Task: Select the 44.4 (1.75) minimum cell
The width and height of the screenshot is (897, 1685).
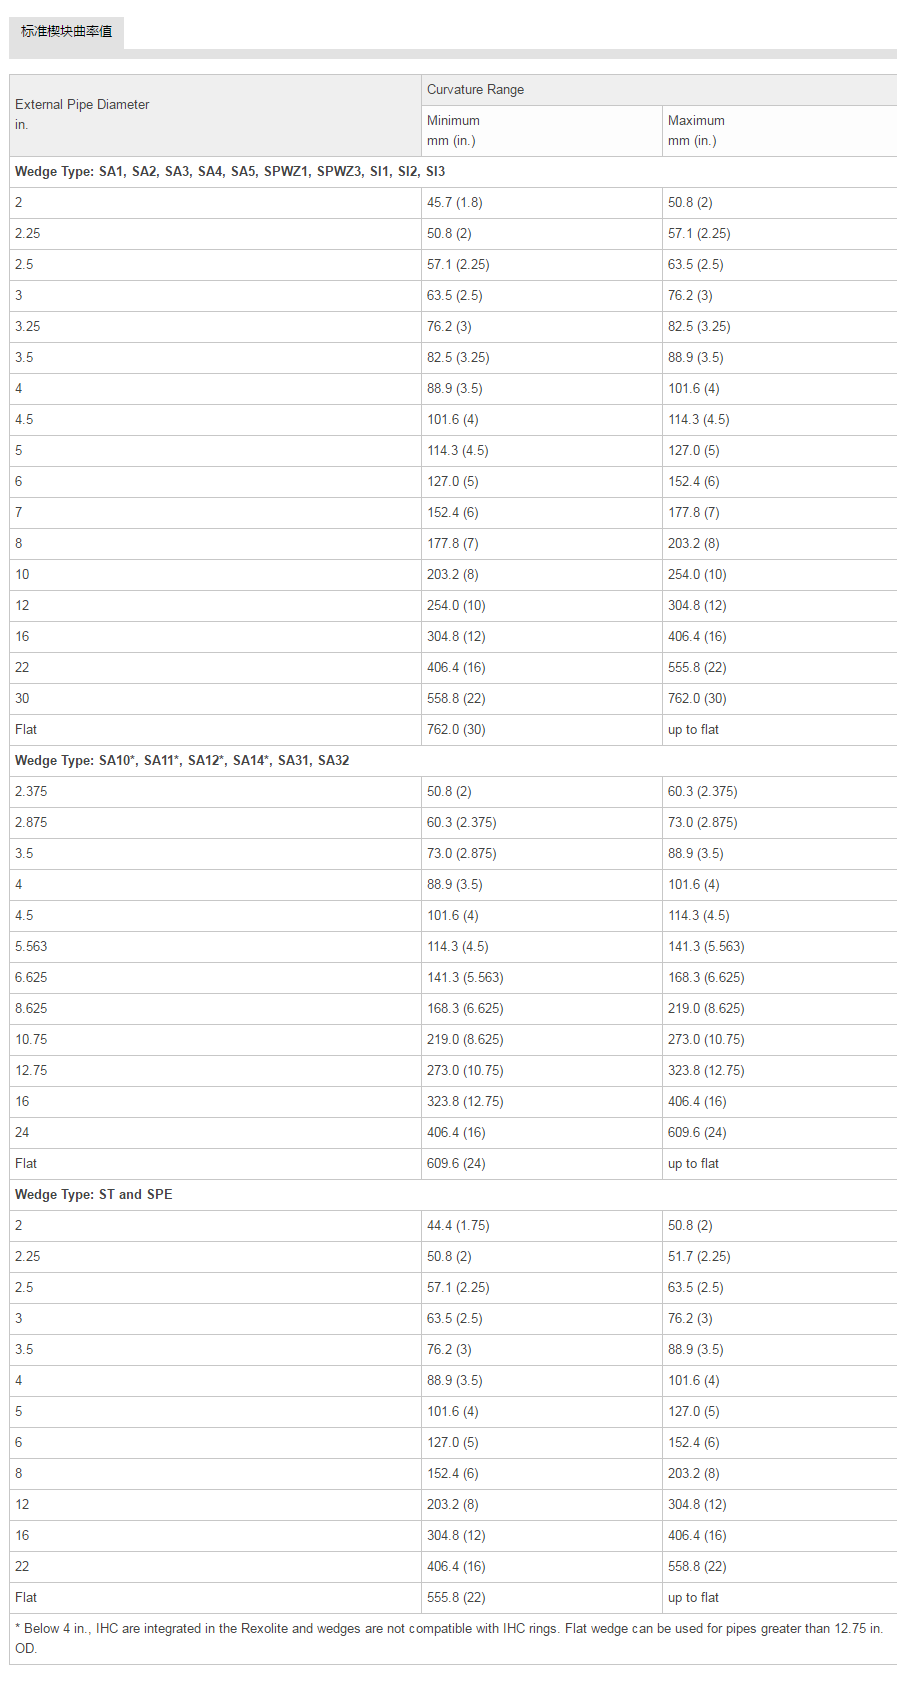Action: tap(458, 1225)
